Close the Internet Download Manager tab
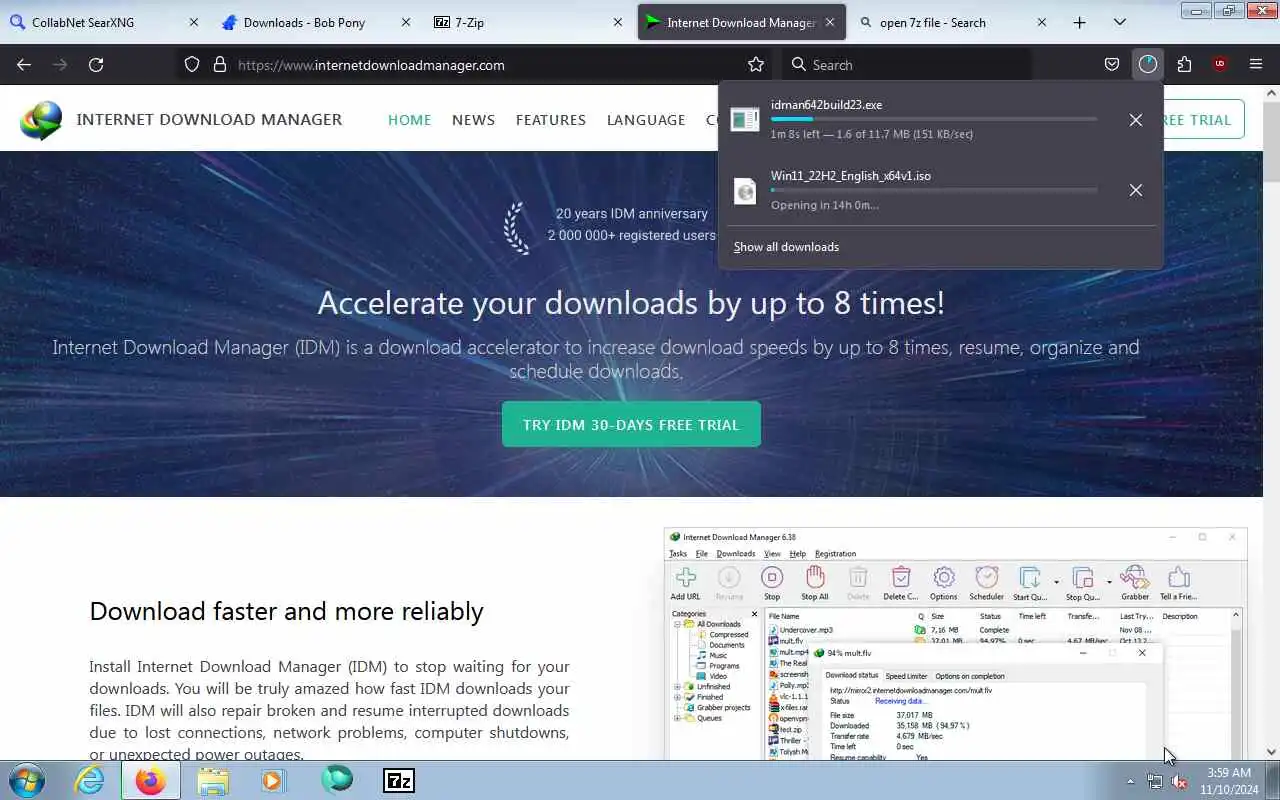The image size is (1280, 800). pos(829,22)
